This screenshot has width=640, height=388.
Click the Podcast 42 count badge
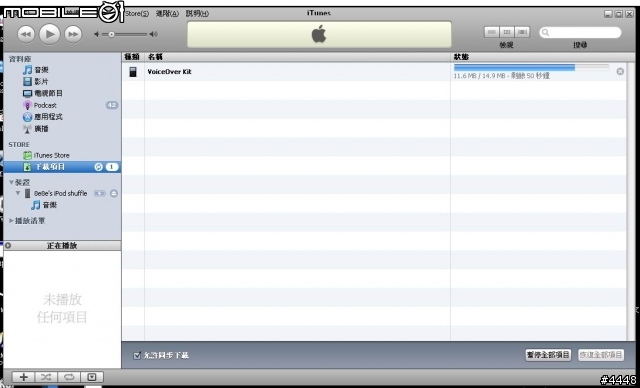(x=112, y=105)
